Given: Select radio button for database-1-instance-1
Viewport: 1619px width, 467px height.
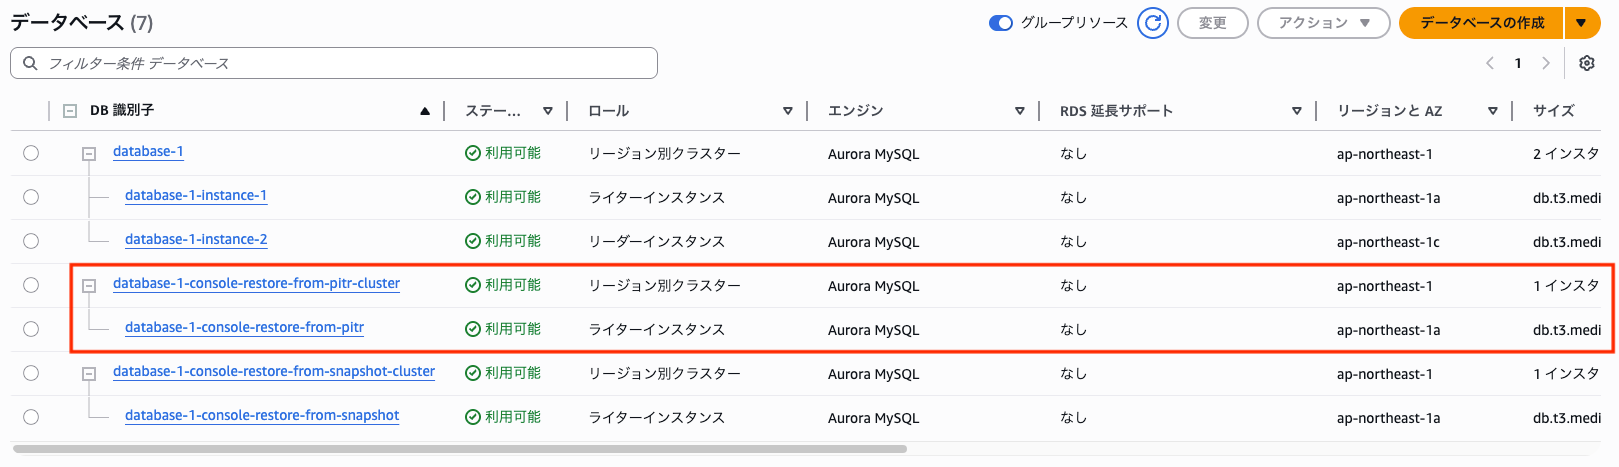Looking at the screenshot, I should pyautogui.click(x=31, y=197).
